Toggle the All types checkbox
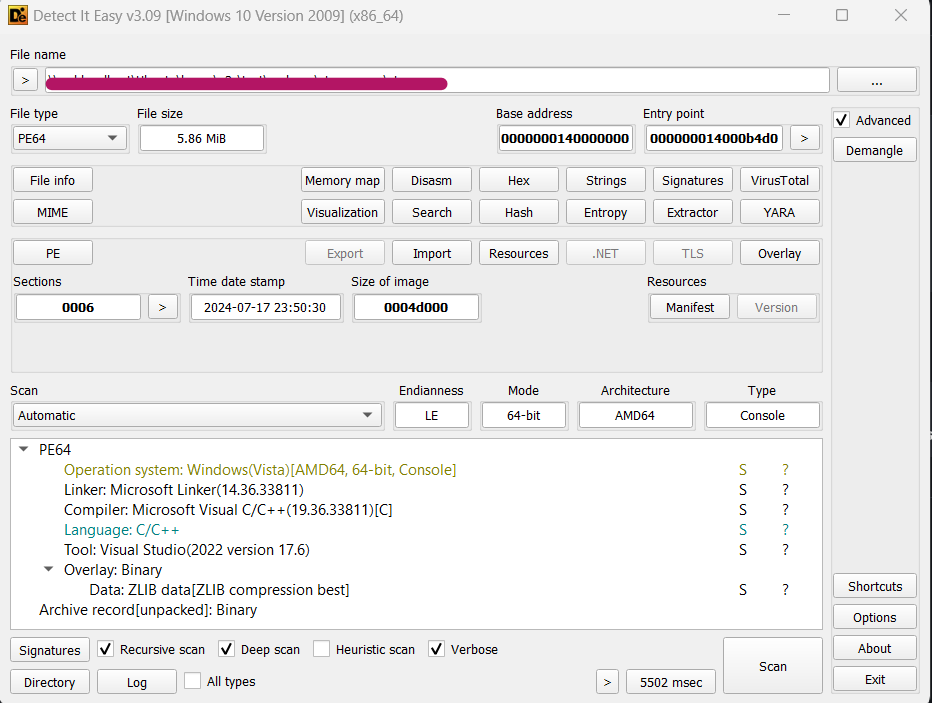Screen dimensions: 932x703 coord(192,681)
